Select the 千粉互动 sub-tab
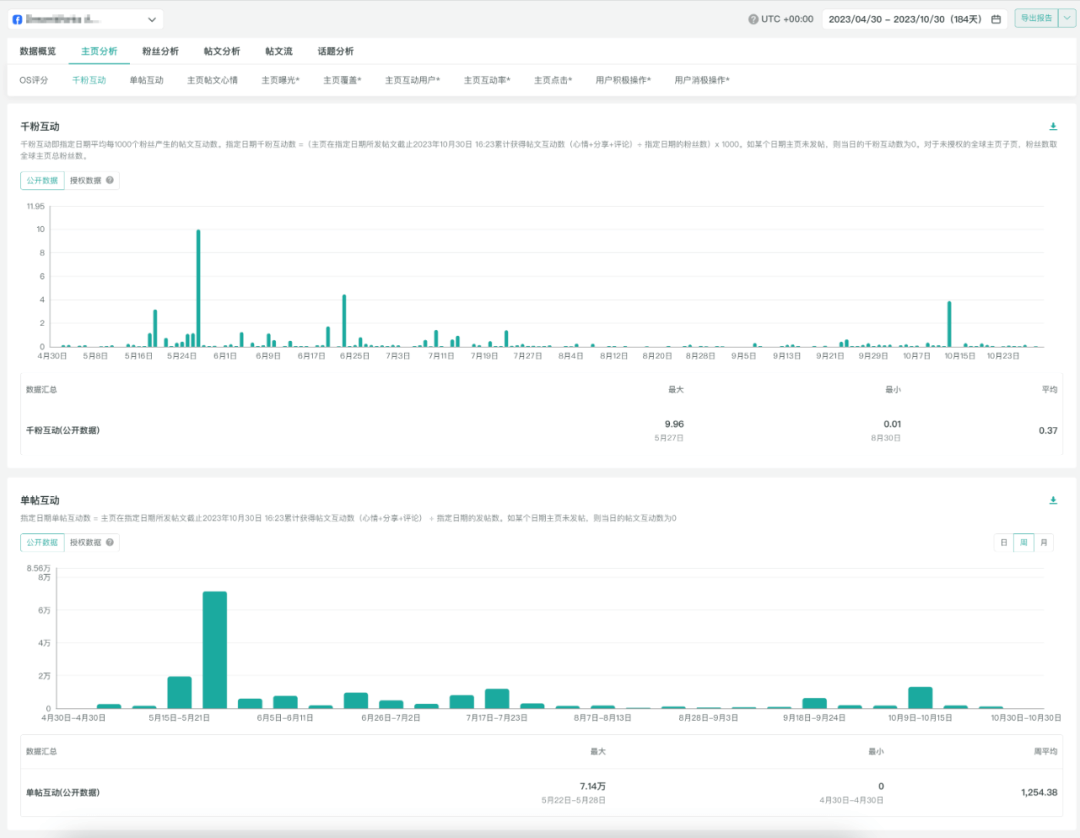 (x=89, y=80)
